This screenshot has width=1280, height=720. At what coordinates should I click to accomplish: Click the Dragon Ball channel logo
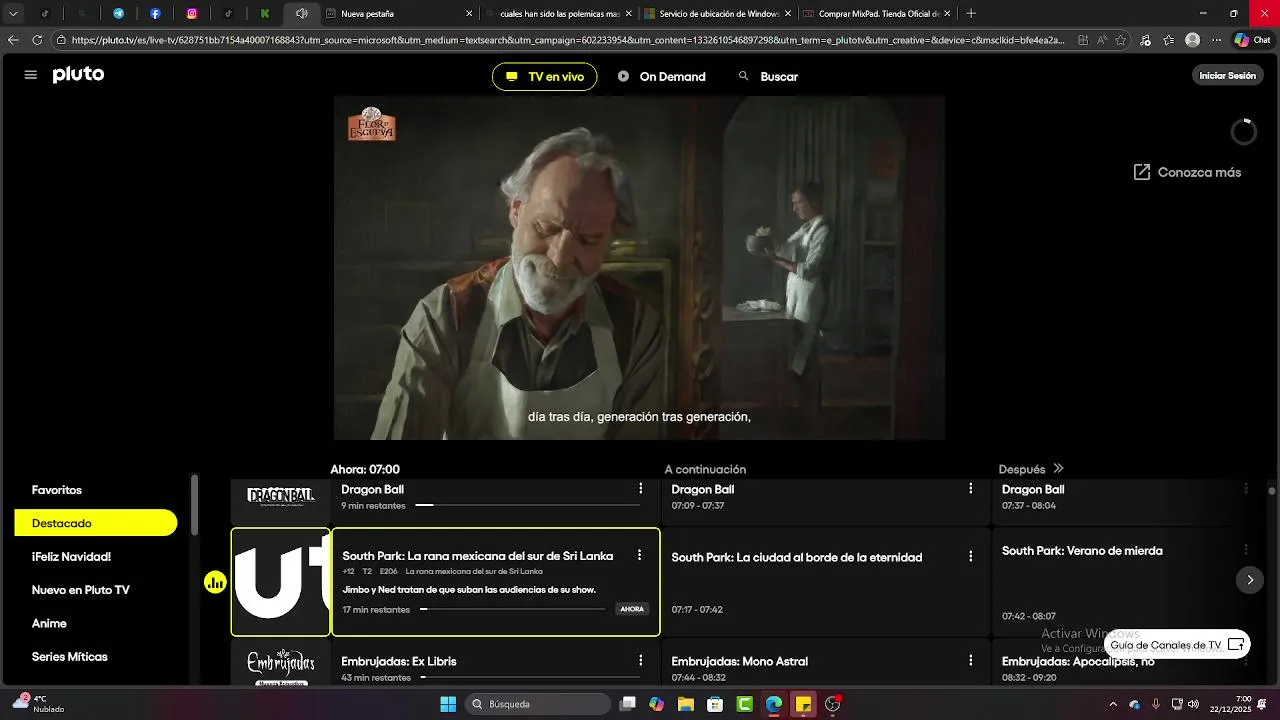click(281, 496)
